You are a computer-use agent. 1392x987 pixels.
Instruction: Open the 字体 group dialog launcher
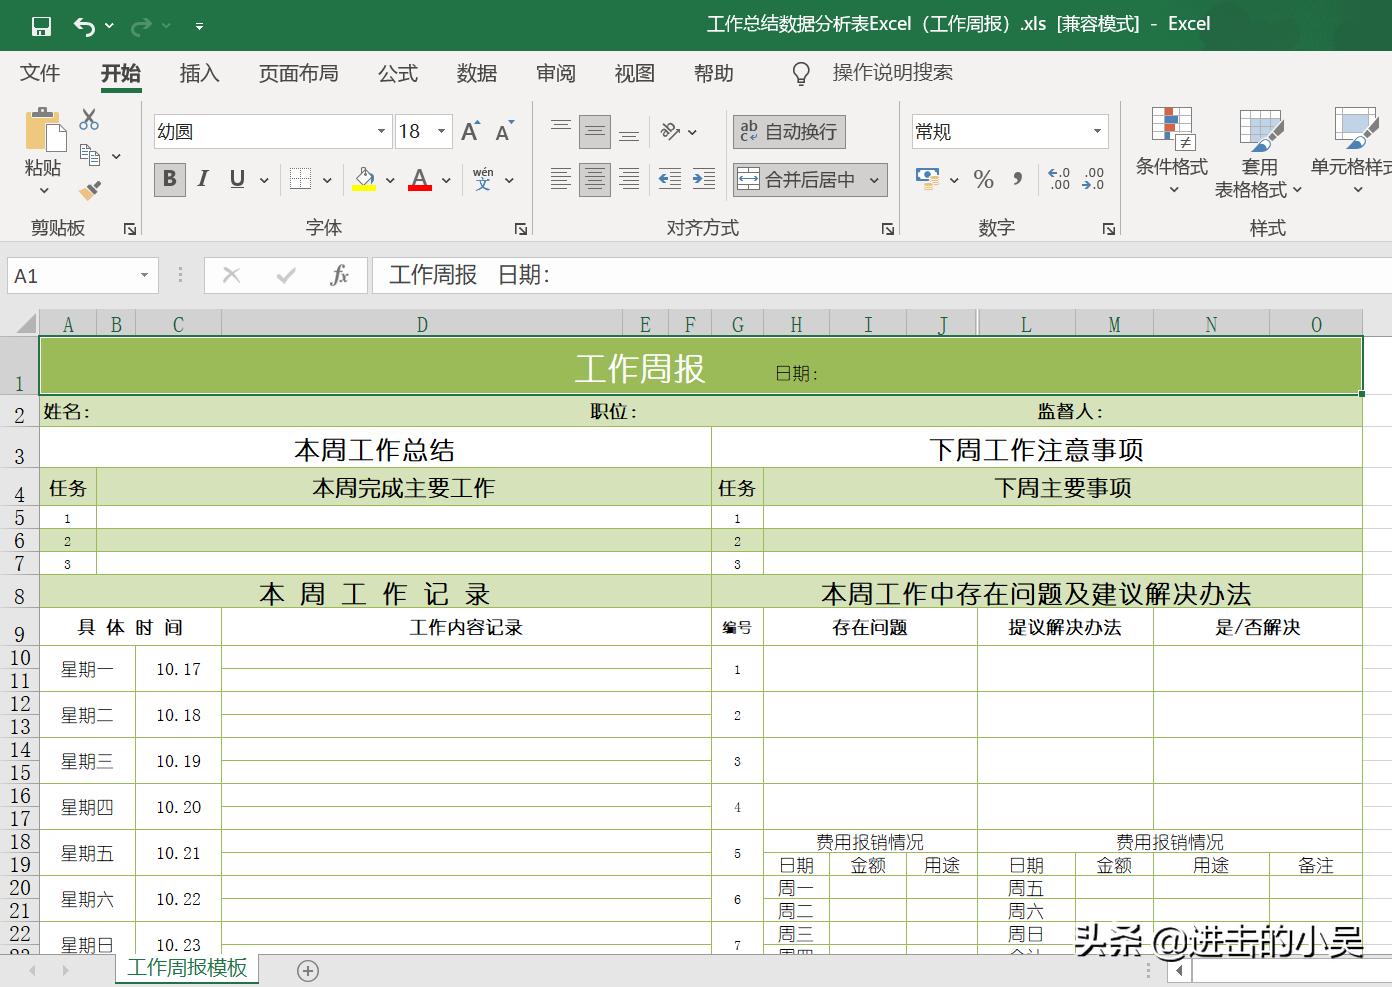tap(521, 229)
